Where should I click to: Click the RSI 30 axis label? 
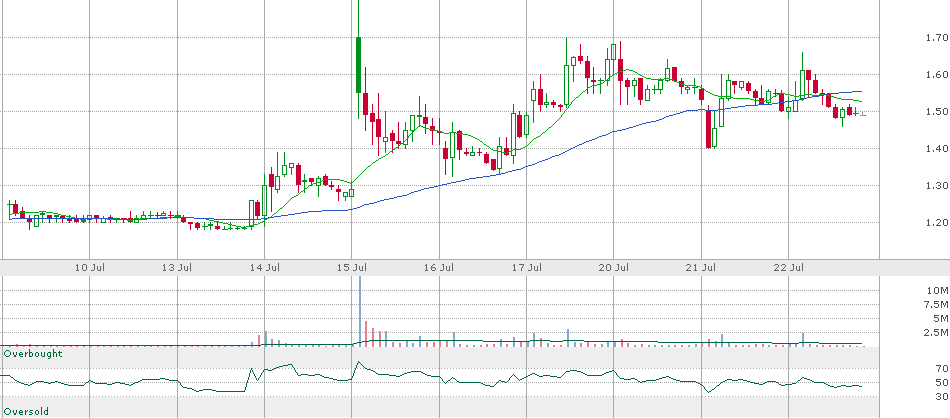click(942, 397)
